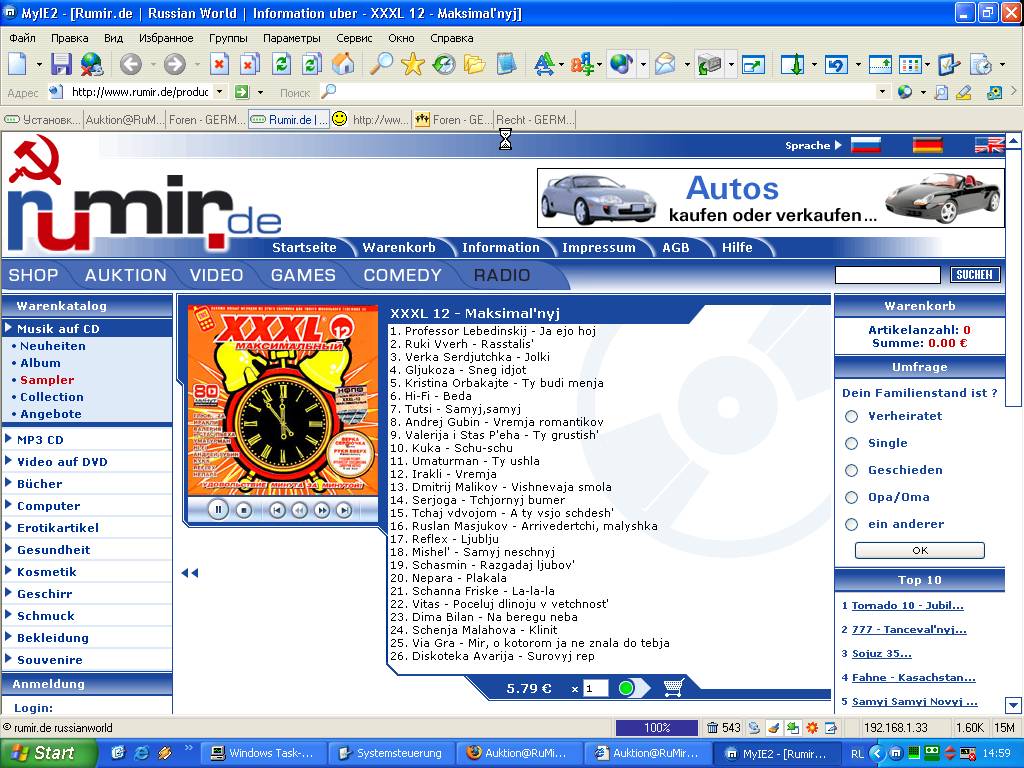Expand the Video auf DVD category
Image resolution: width=1024 pixels, height=768 pixels.
62,462
